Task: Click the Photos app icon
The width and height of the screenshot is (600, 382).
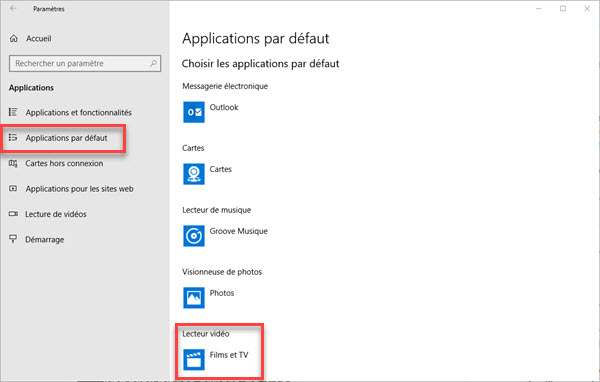Action: click(194, 297)
